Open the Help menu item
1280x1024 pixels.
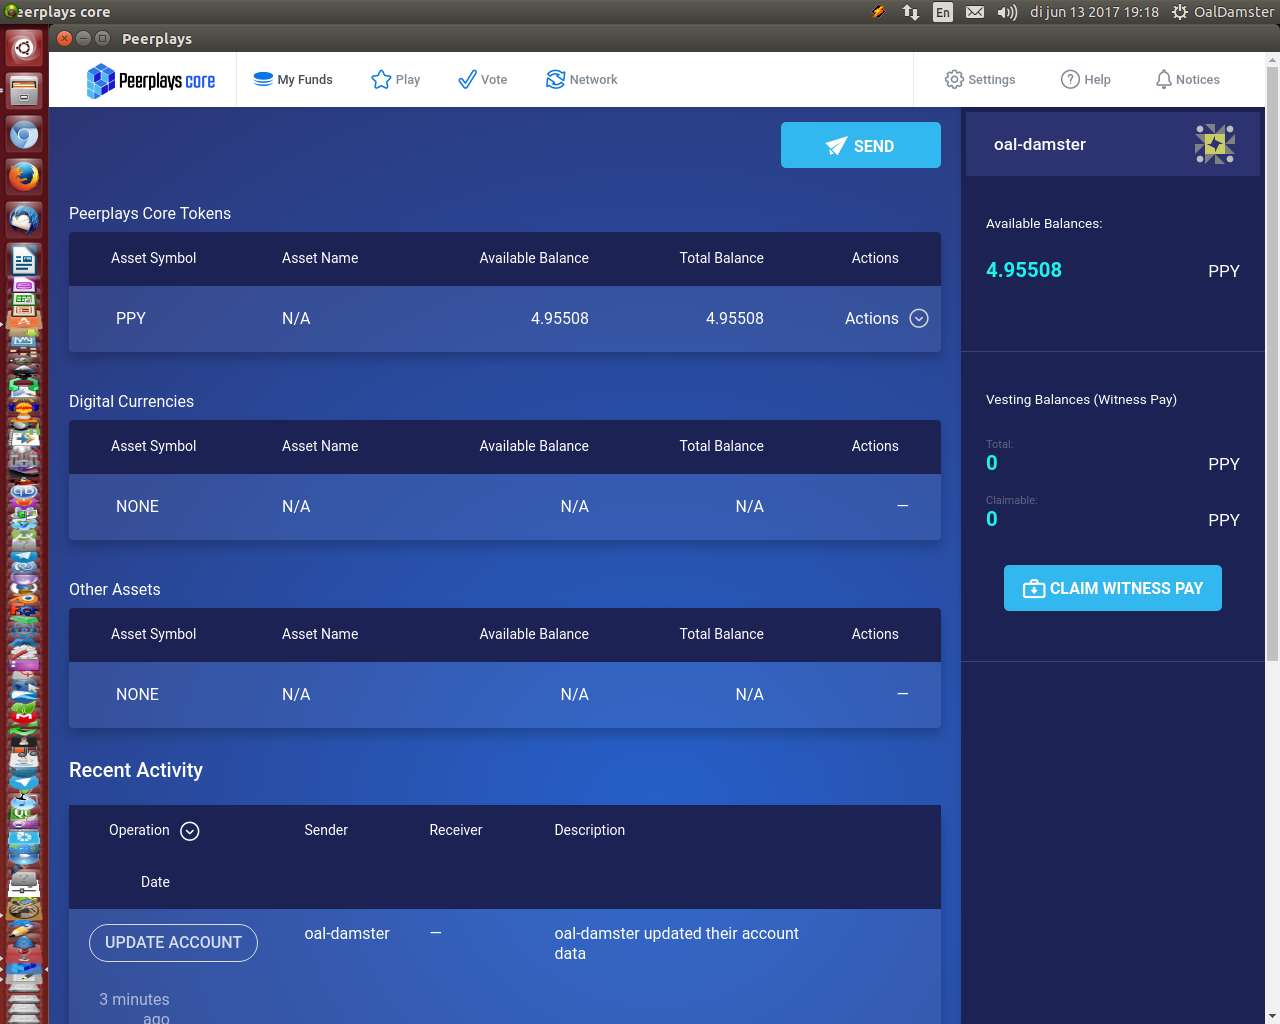[1086, 80]
